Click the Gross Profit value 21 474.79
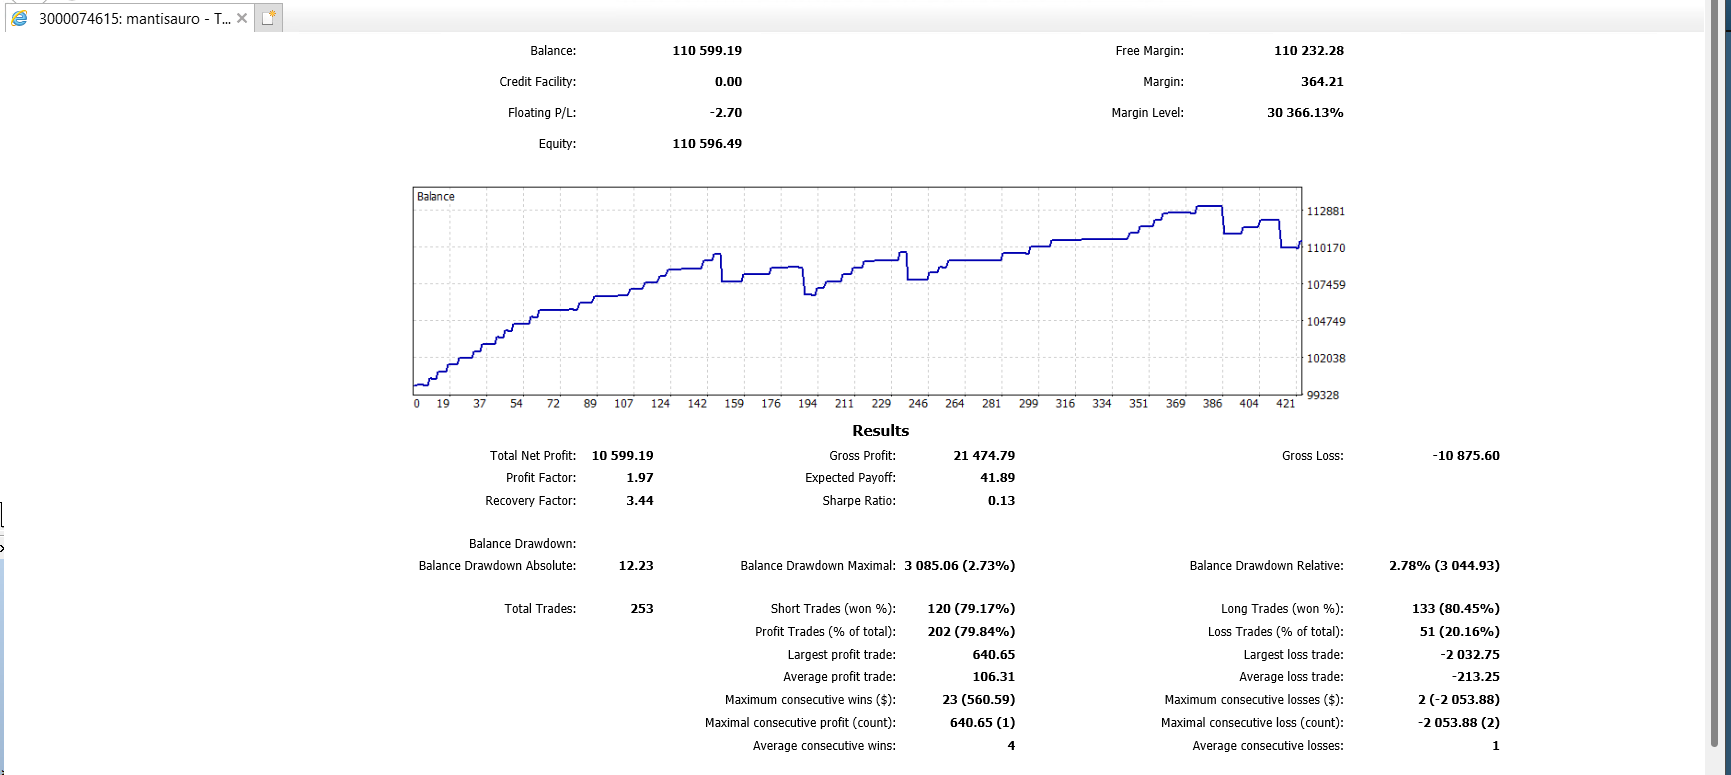Viewport: 1731px width, 775px height. 984,456
